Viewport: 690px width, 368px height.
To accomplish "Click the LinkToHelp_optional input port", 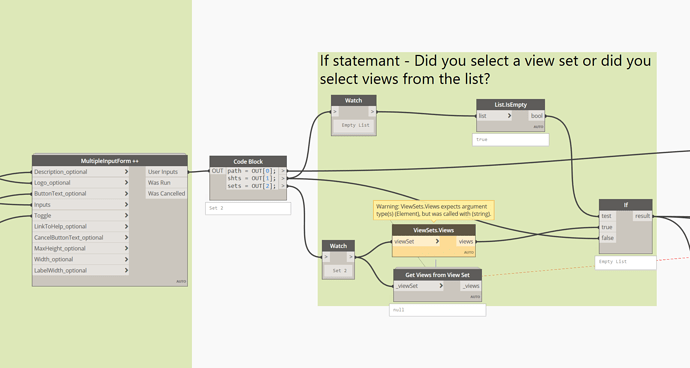I will pos(81,226).
